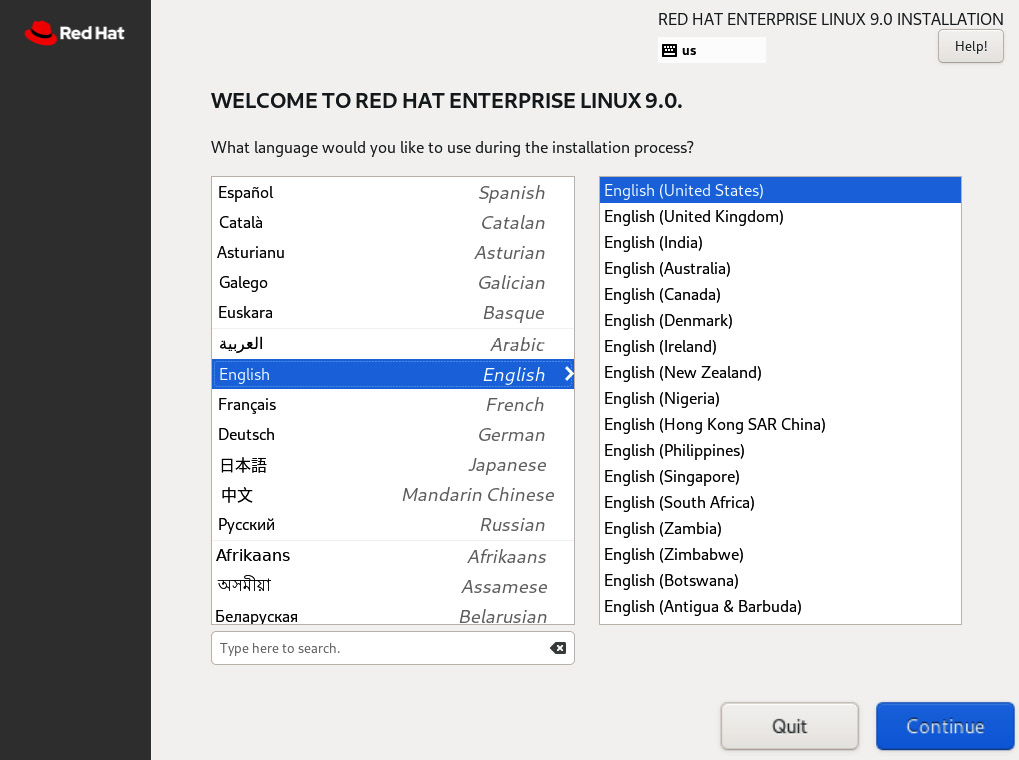Screen dimensions: 1019x760
Task: Pick English (Ireland) locale
Action: tap(780, 346)
